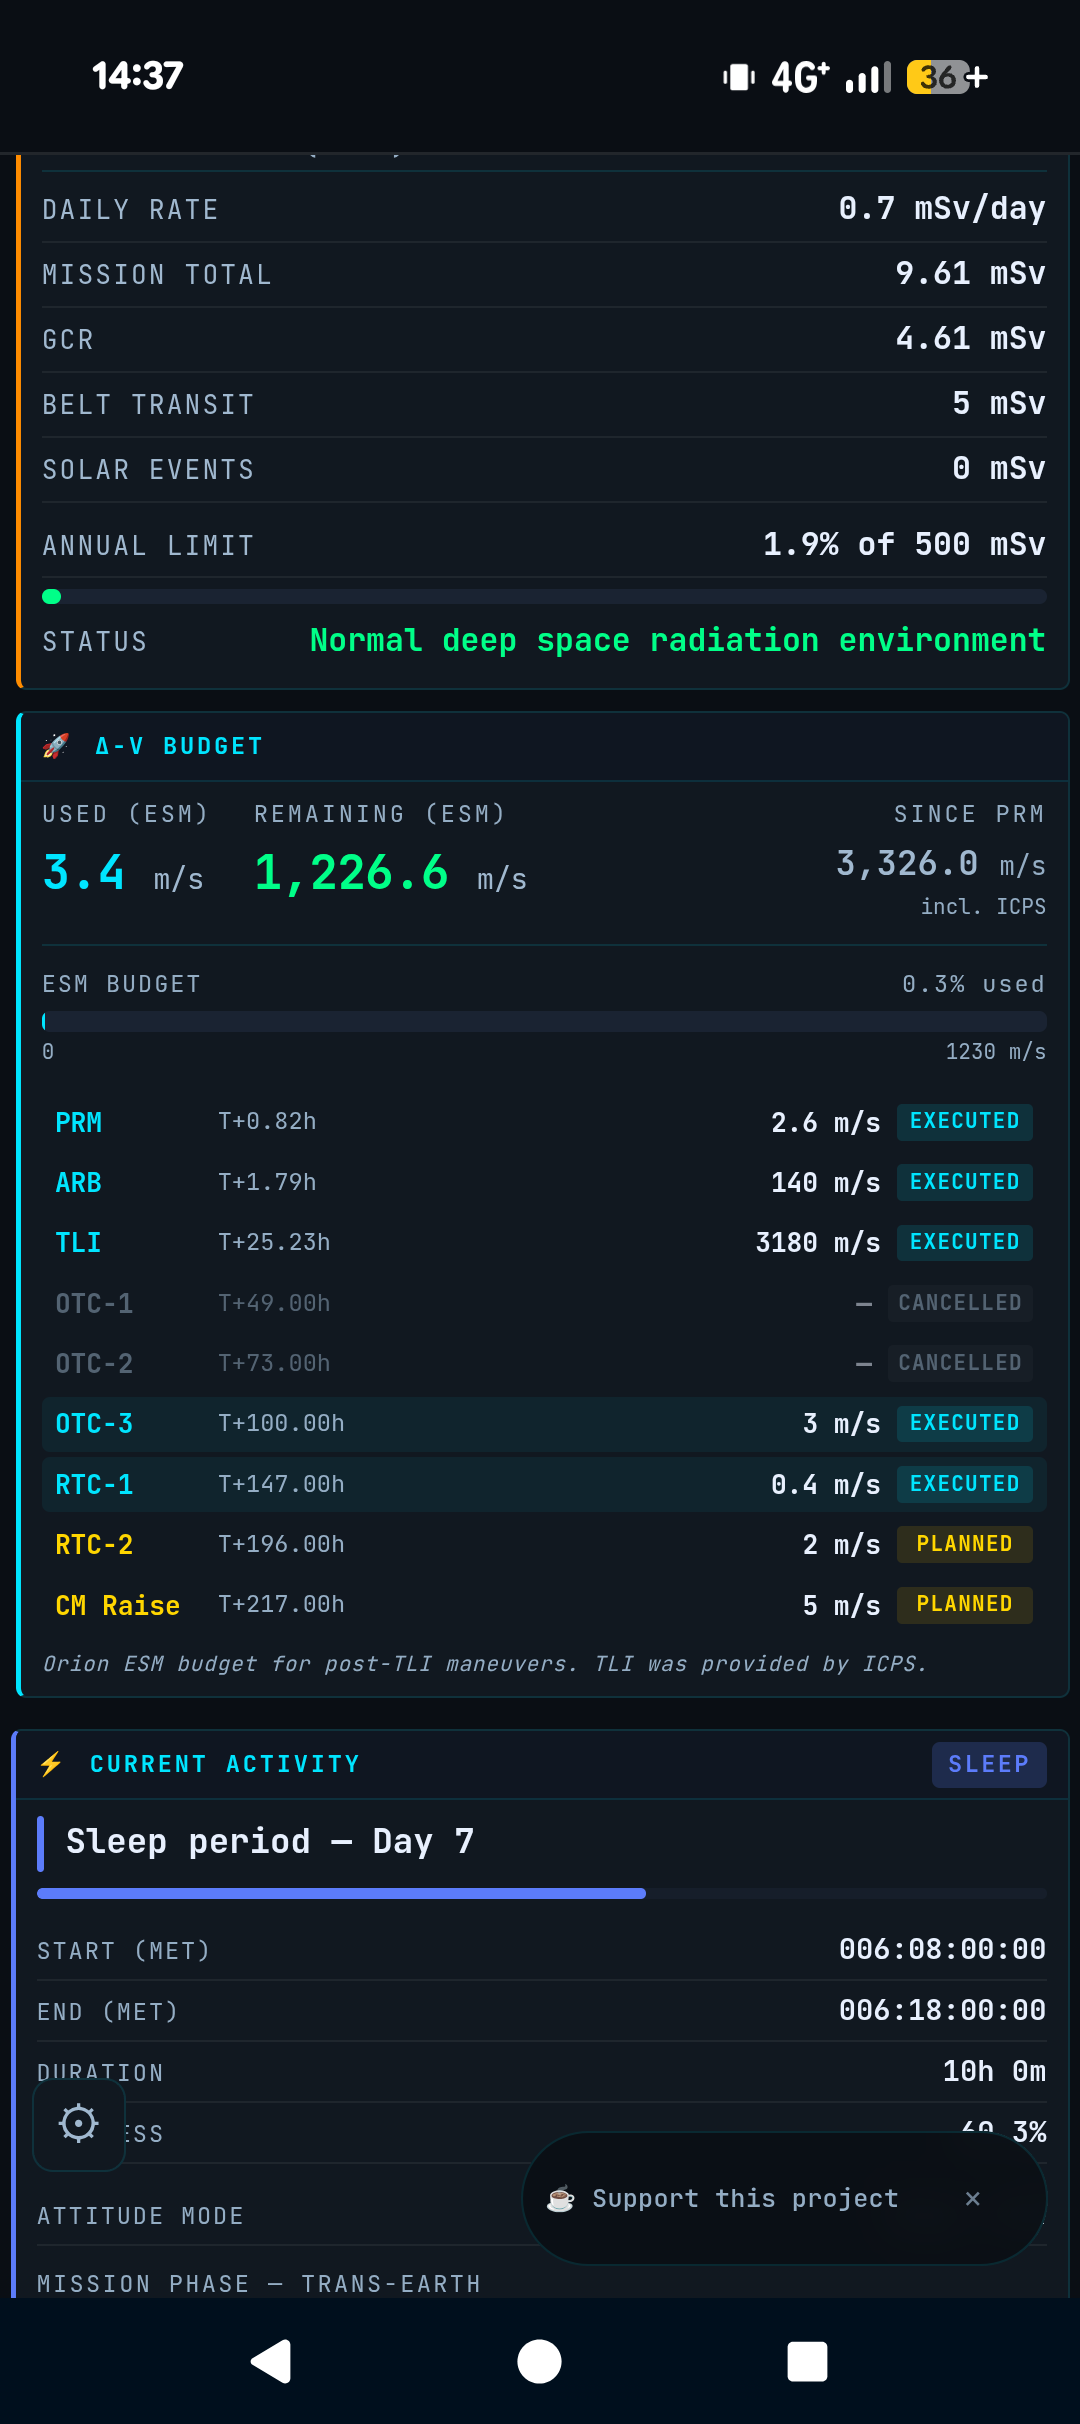Select the RTC-1 maneuver row
Image resolution: width=1080 pixels, height=2424 pixels.
pos(543,1484)
